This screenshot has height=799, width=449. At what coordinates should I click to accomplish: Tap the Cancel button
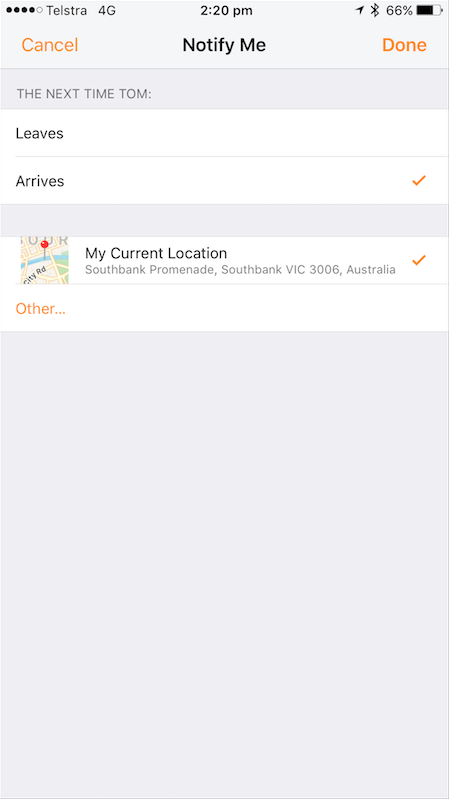click(50, 45)
